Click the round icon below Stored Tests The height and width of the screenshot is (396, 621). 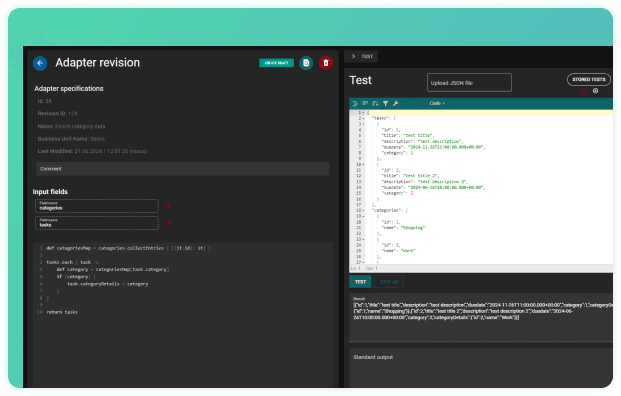(595, 91)
